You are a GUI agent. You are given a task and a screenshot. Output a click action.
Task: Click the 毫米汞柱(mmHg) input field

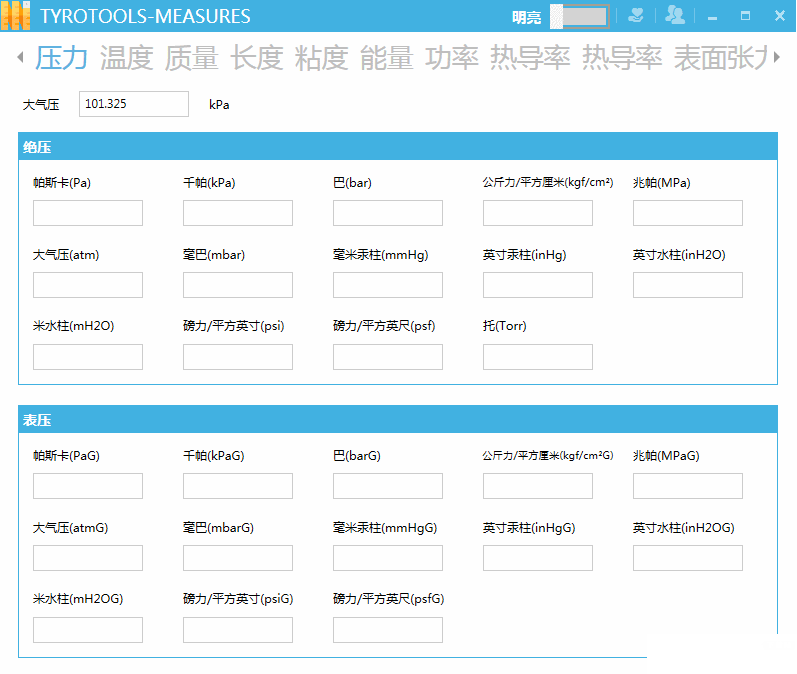tap(388, 285)
